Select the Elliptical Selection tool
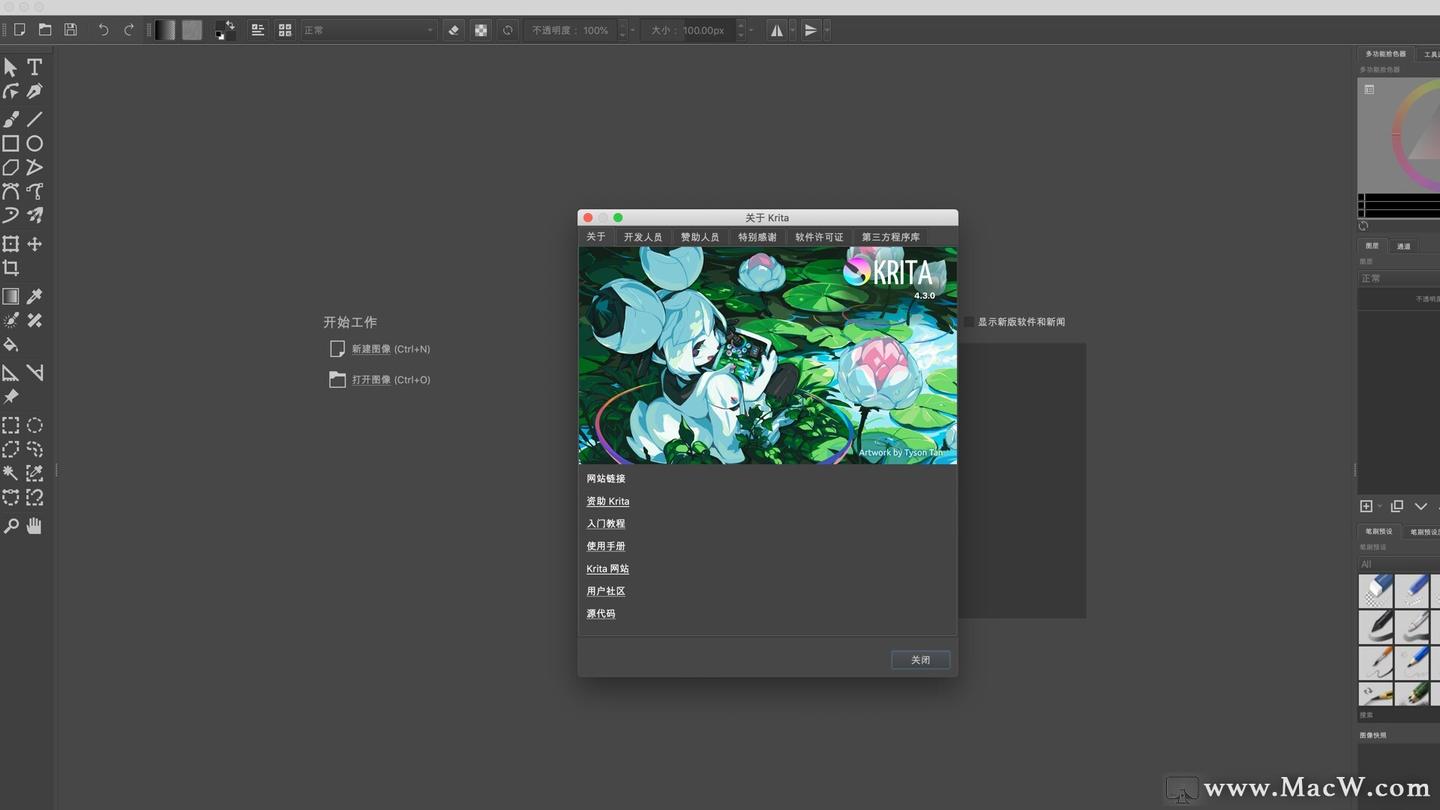This screenshot has height=810, width=1440. point(35,425)
